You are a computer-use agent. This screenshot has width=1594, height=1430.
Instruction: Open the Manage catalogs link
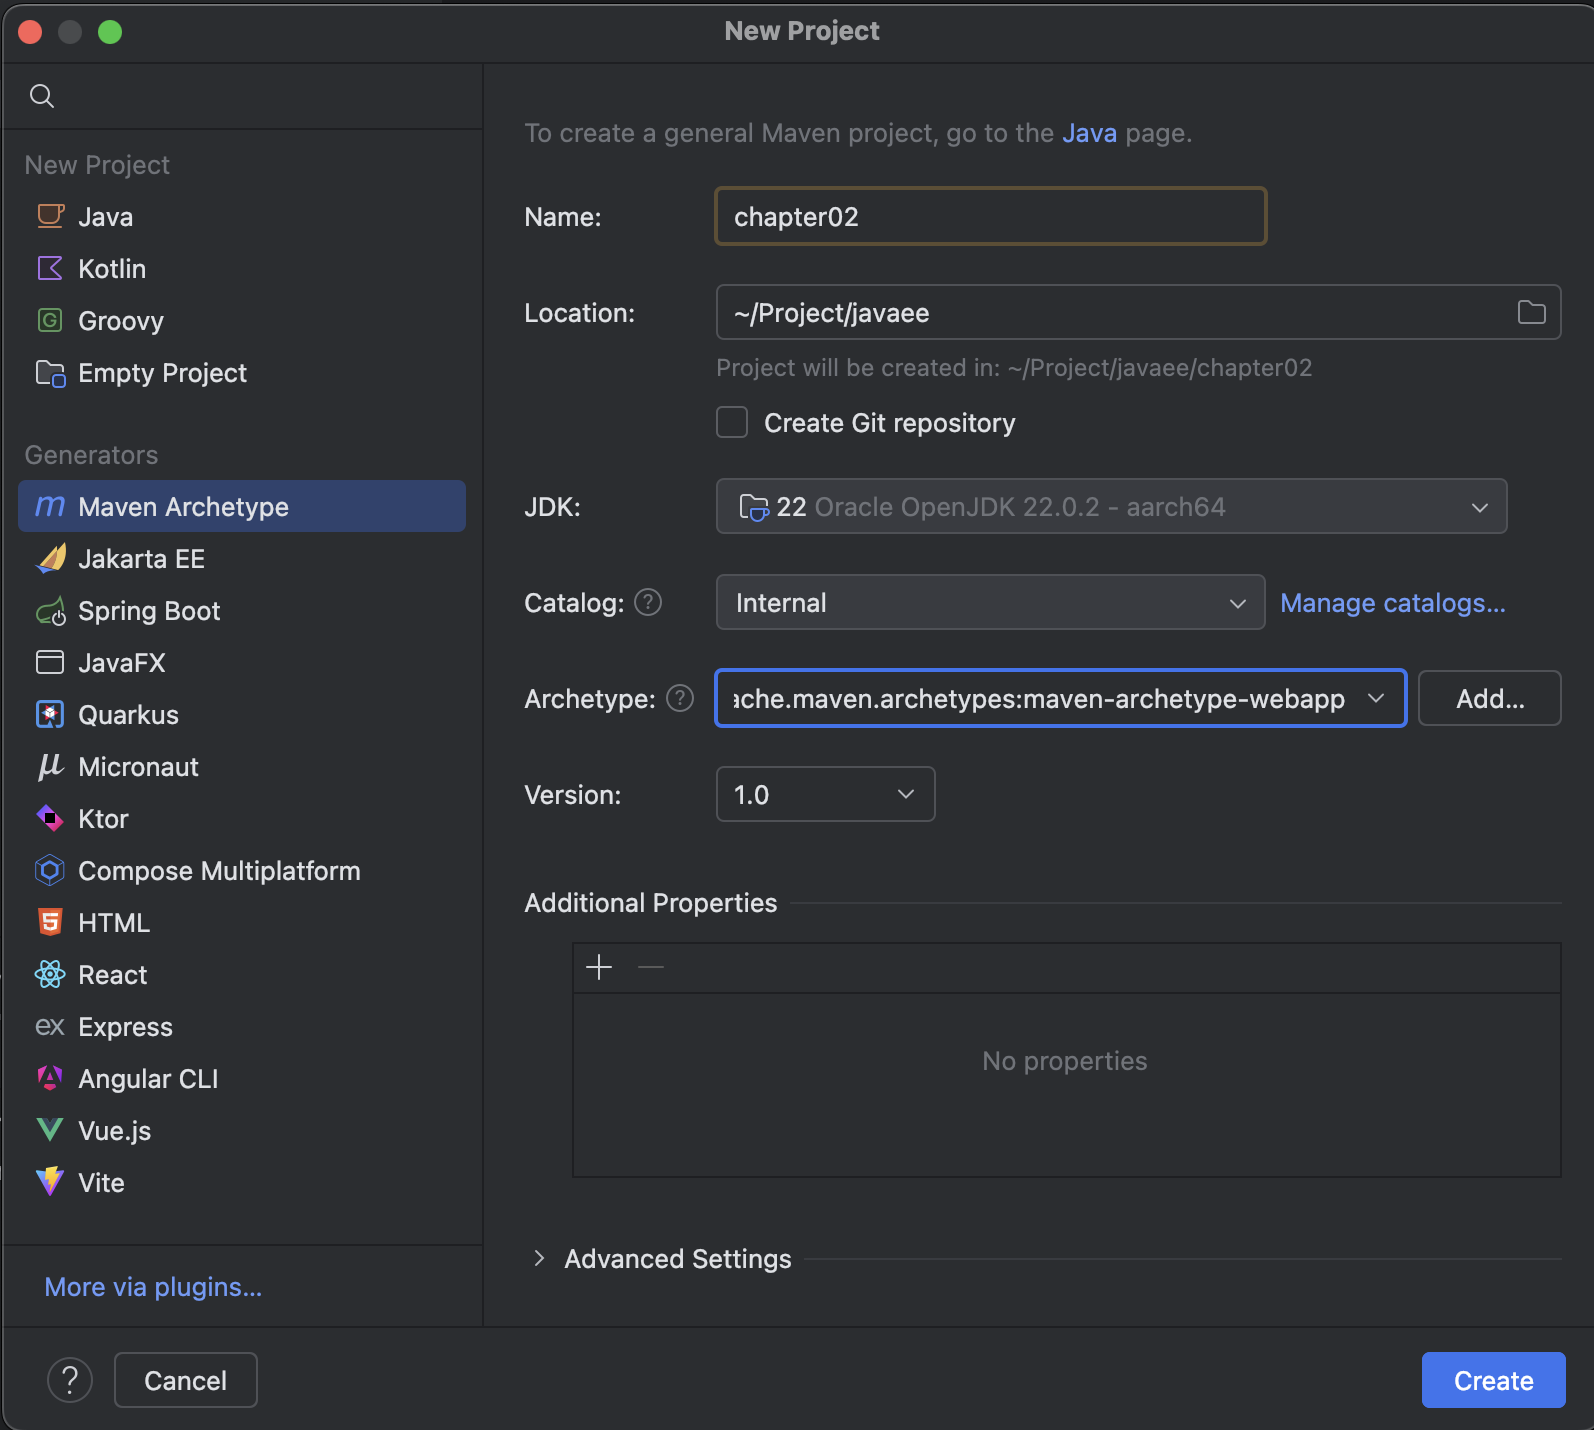click(x=1392, y=603)
